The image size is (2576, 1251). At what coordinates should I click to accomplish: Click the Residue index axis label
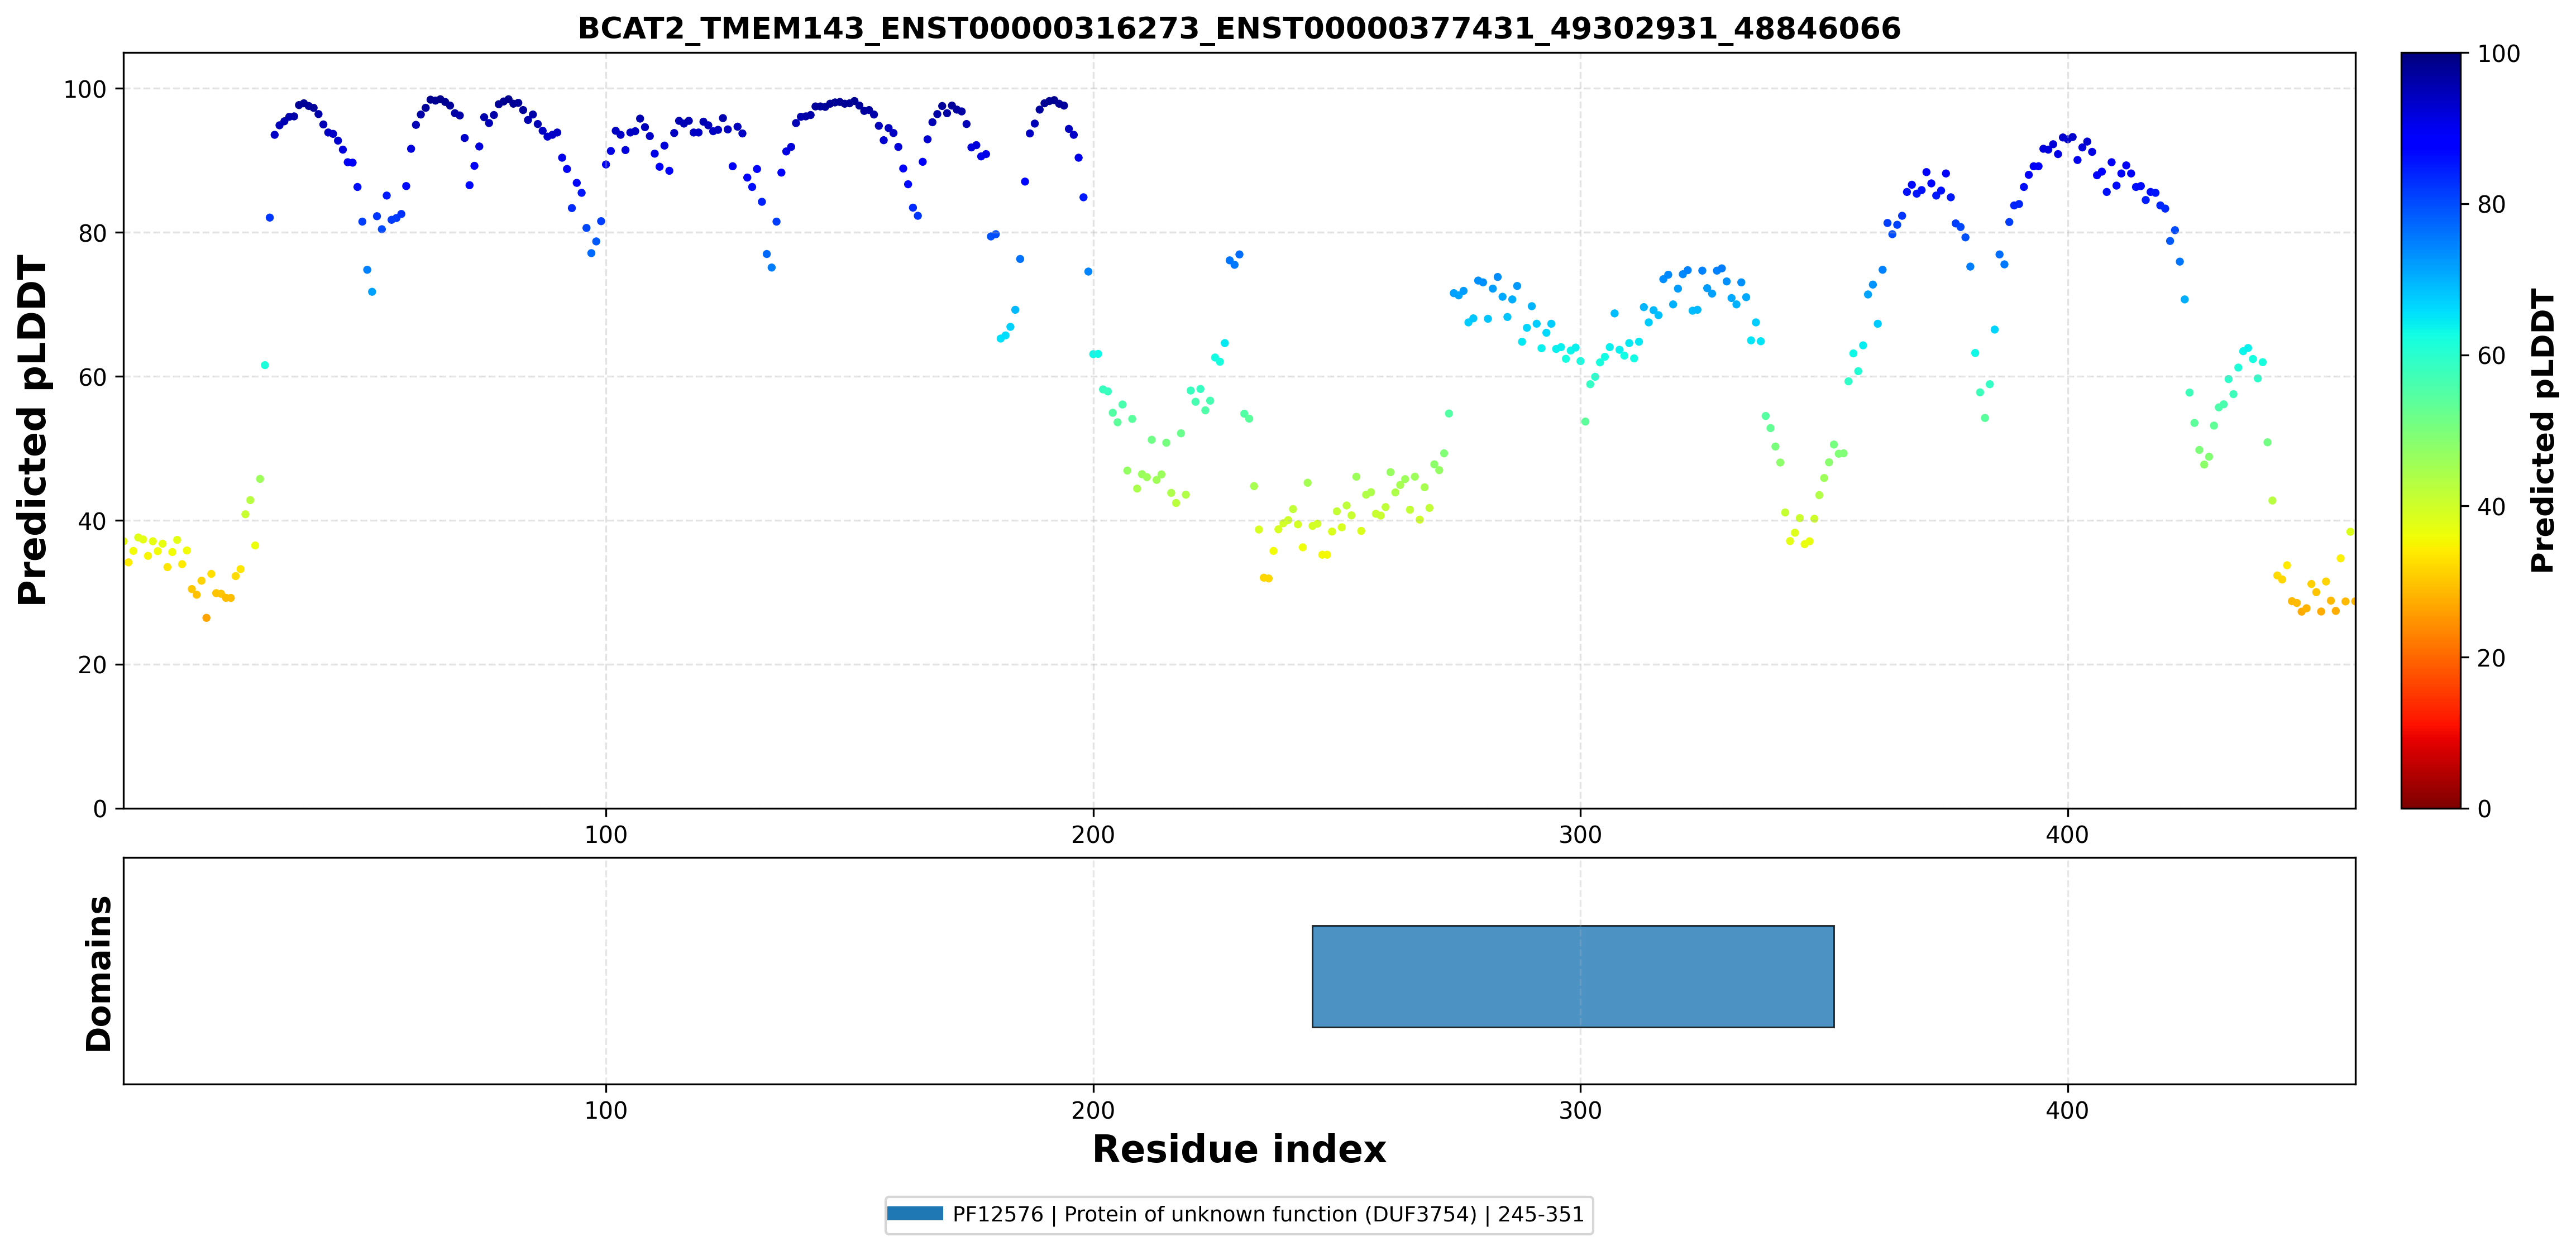click(x=1239, y=1149)
